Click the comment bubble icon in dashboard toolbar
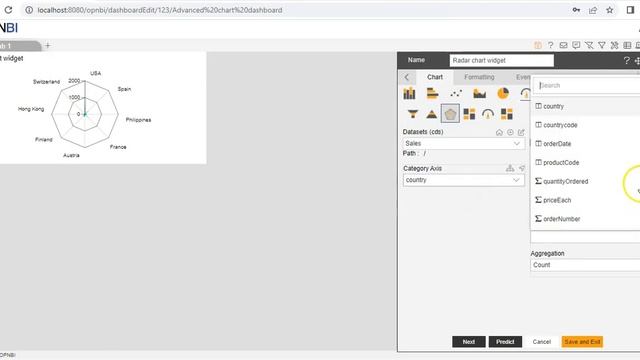 pyautogui.click(x=576, y=45)
